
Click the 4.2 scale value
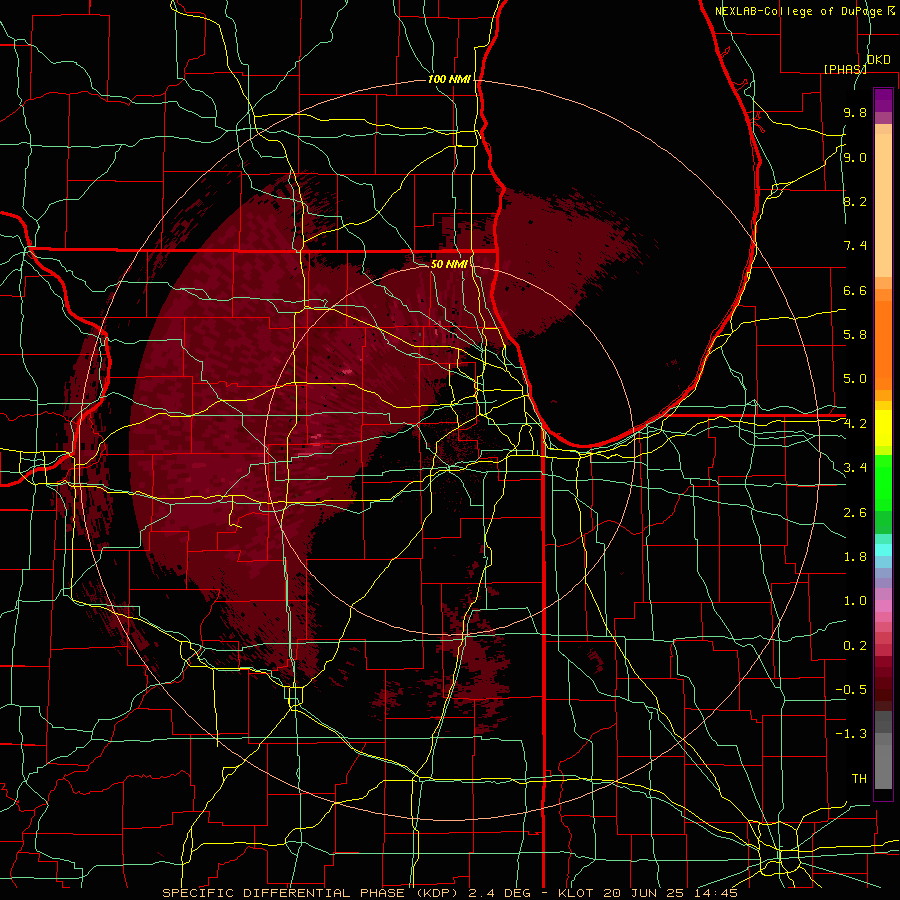pos(855,424)
